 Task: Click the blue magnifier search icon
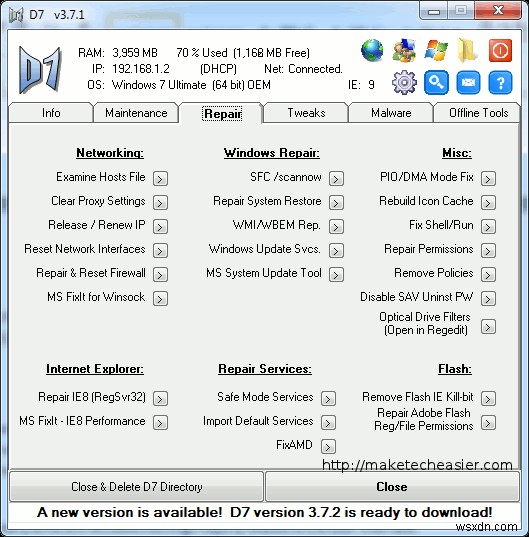click(x=436, y=83)
